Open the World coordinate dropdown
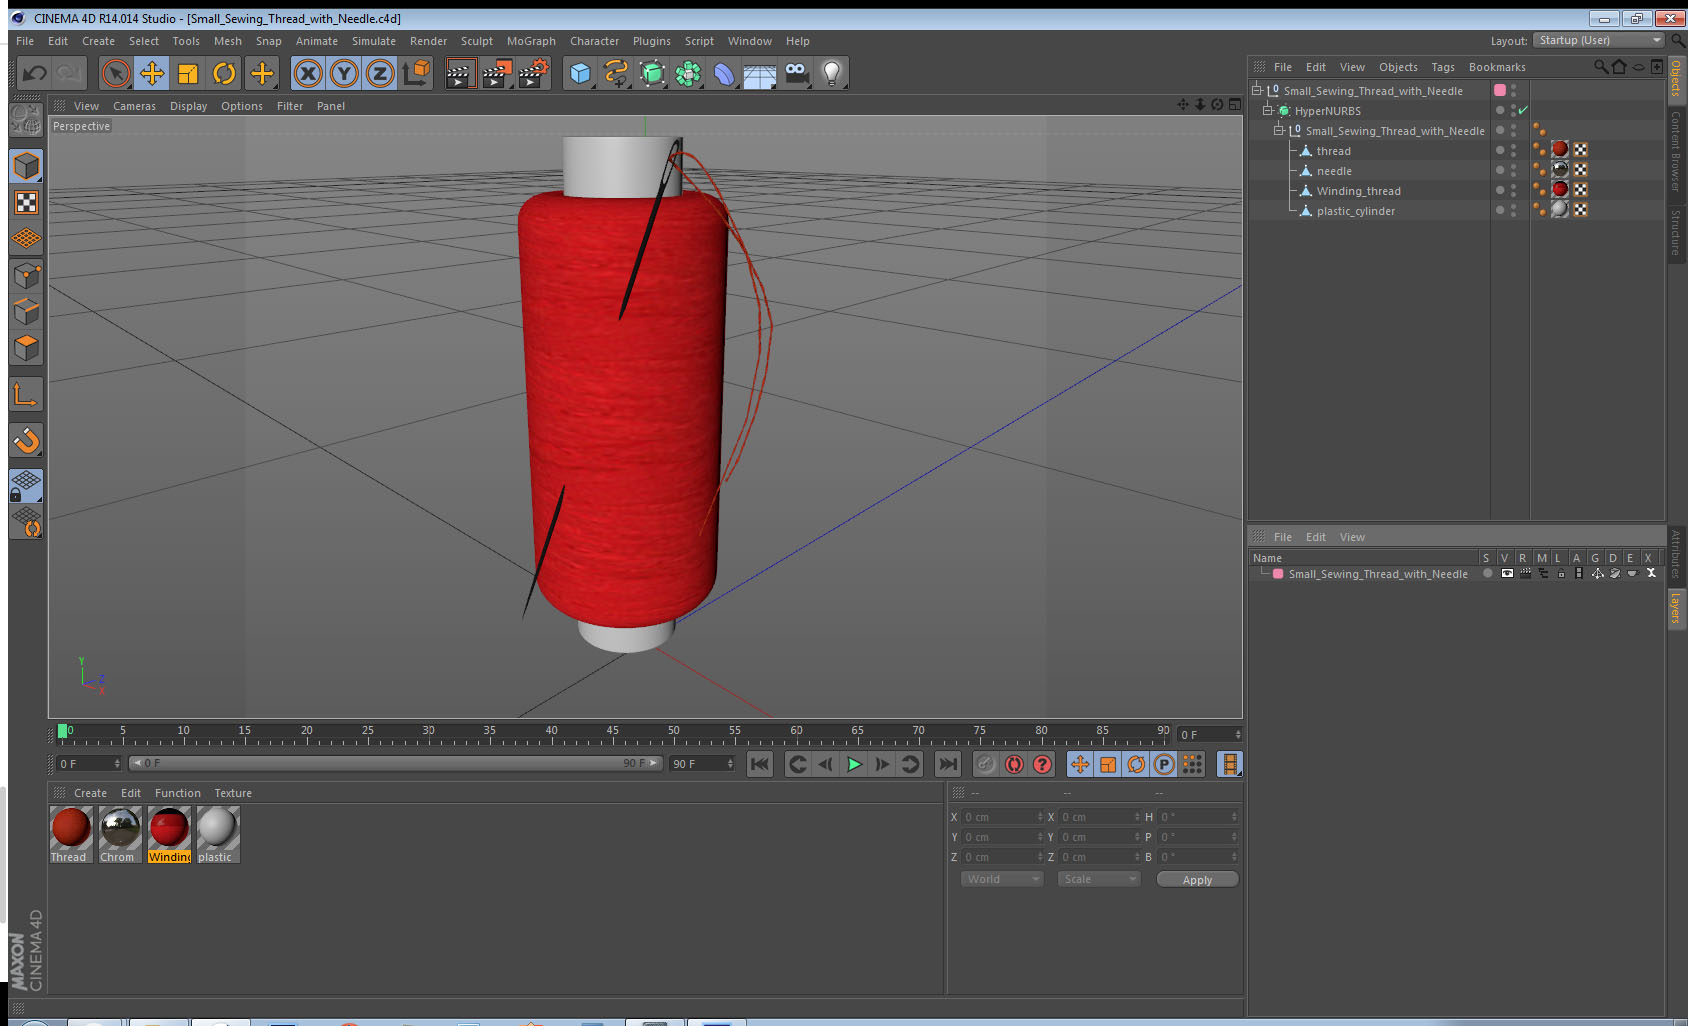The image size is (1688, 1026). [1002, 879]
